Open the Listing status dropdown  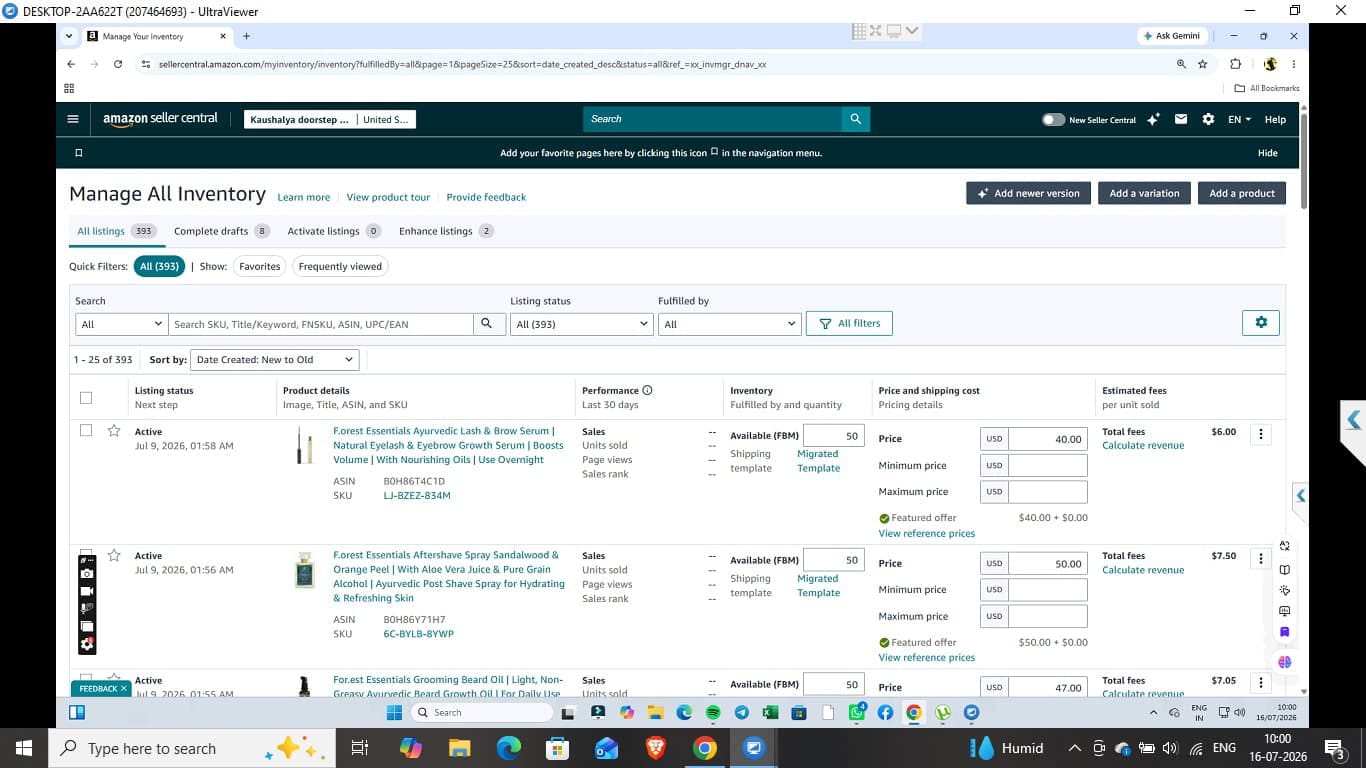click(x=581, y=324)
